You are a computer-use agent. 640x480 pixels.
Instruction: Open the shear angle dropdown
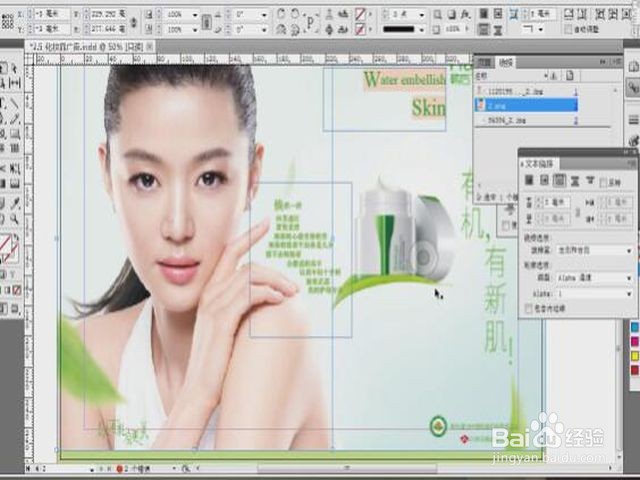(264, 30)
